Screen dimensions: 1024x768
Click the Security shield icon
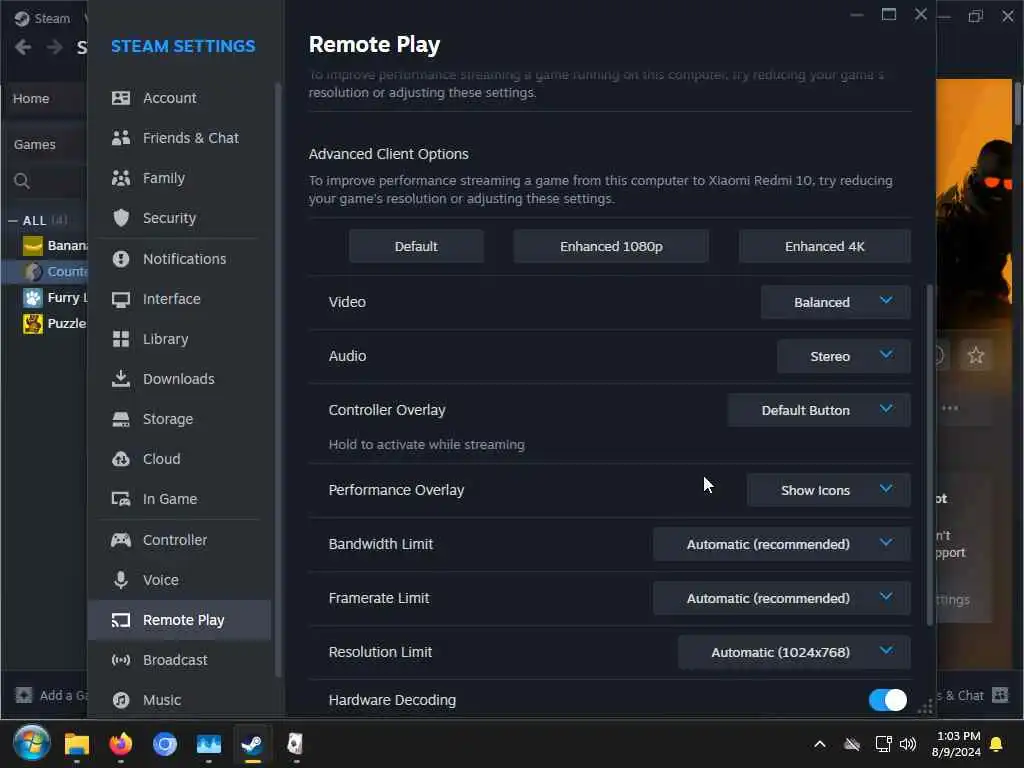121,218
